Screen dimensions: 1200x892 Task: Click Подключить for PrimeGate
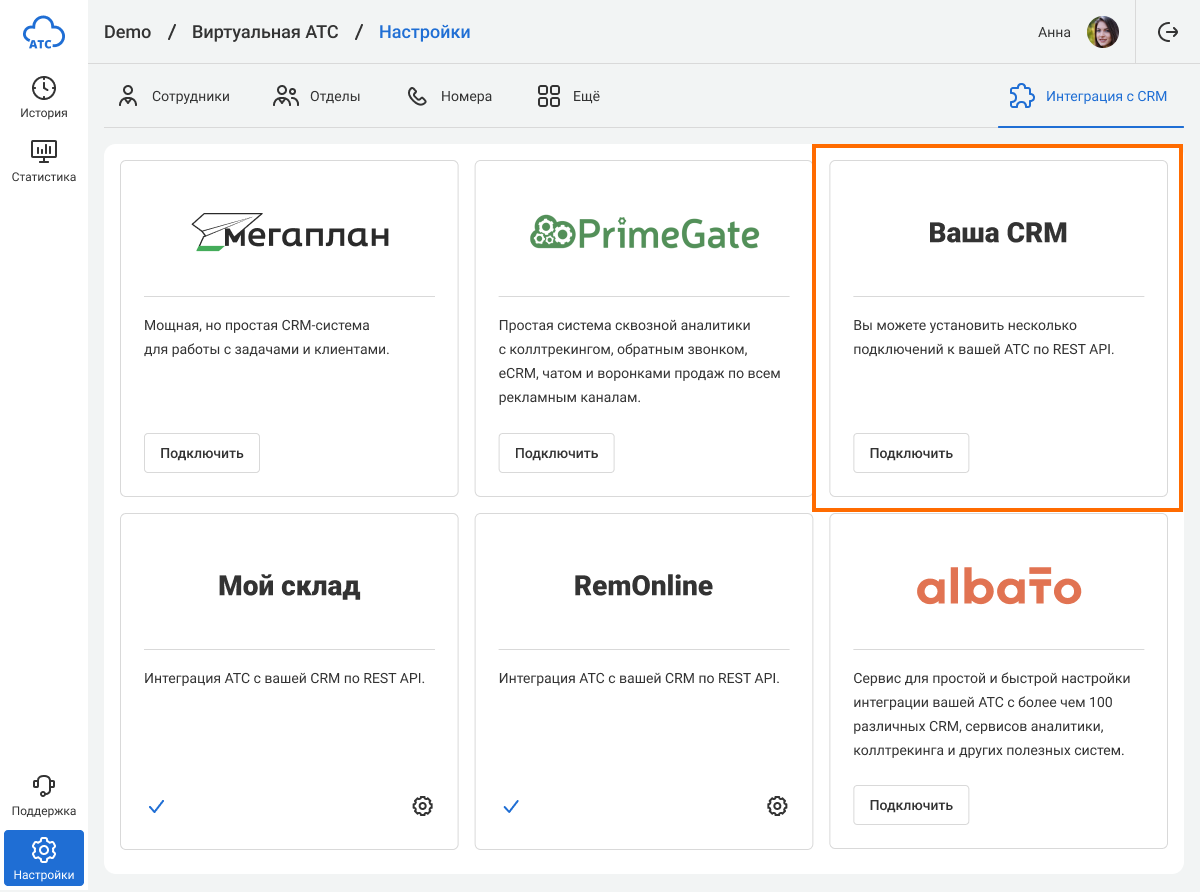[x=556, y=453]
